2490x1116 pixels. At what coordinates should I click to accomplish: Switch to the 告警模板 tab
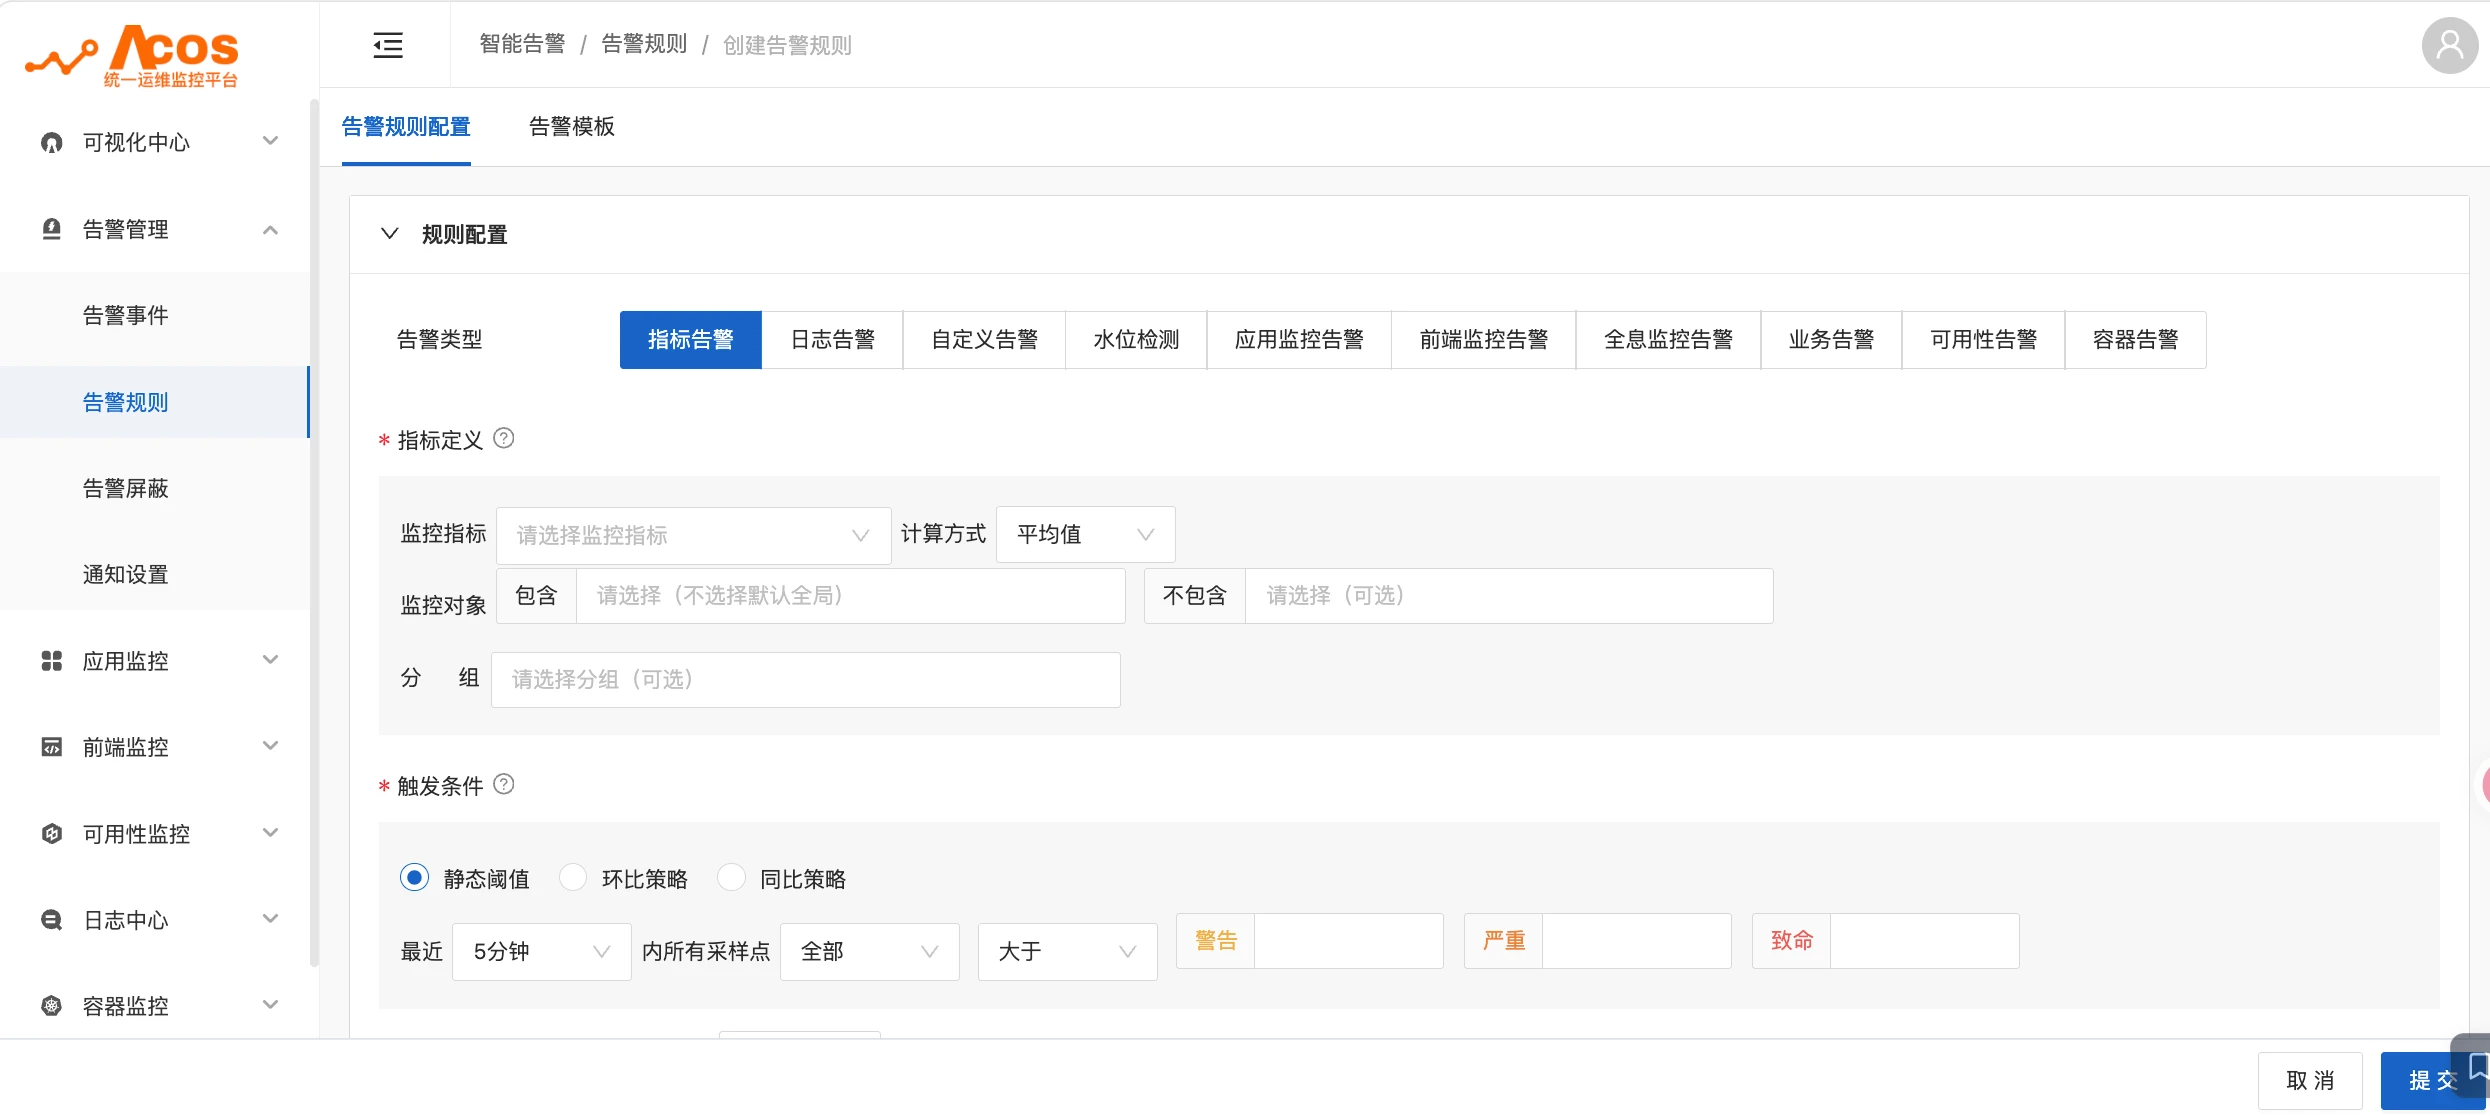pyautogui.click(x=572, y=127)
